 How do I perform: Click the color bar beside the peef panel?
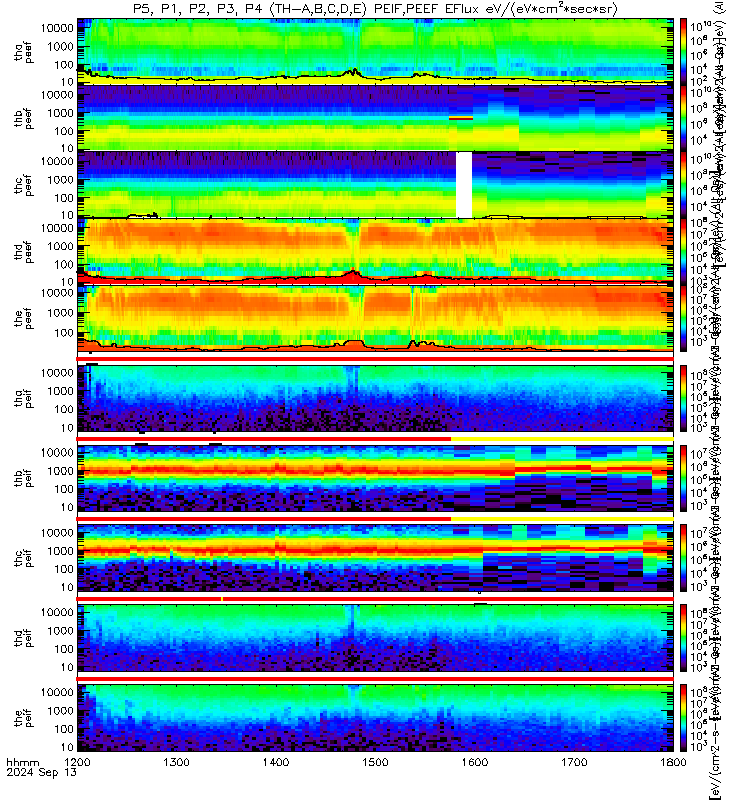684,318
